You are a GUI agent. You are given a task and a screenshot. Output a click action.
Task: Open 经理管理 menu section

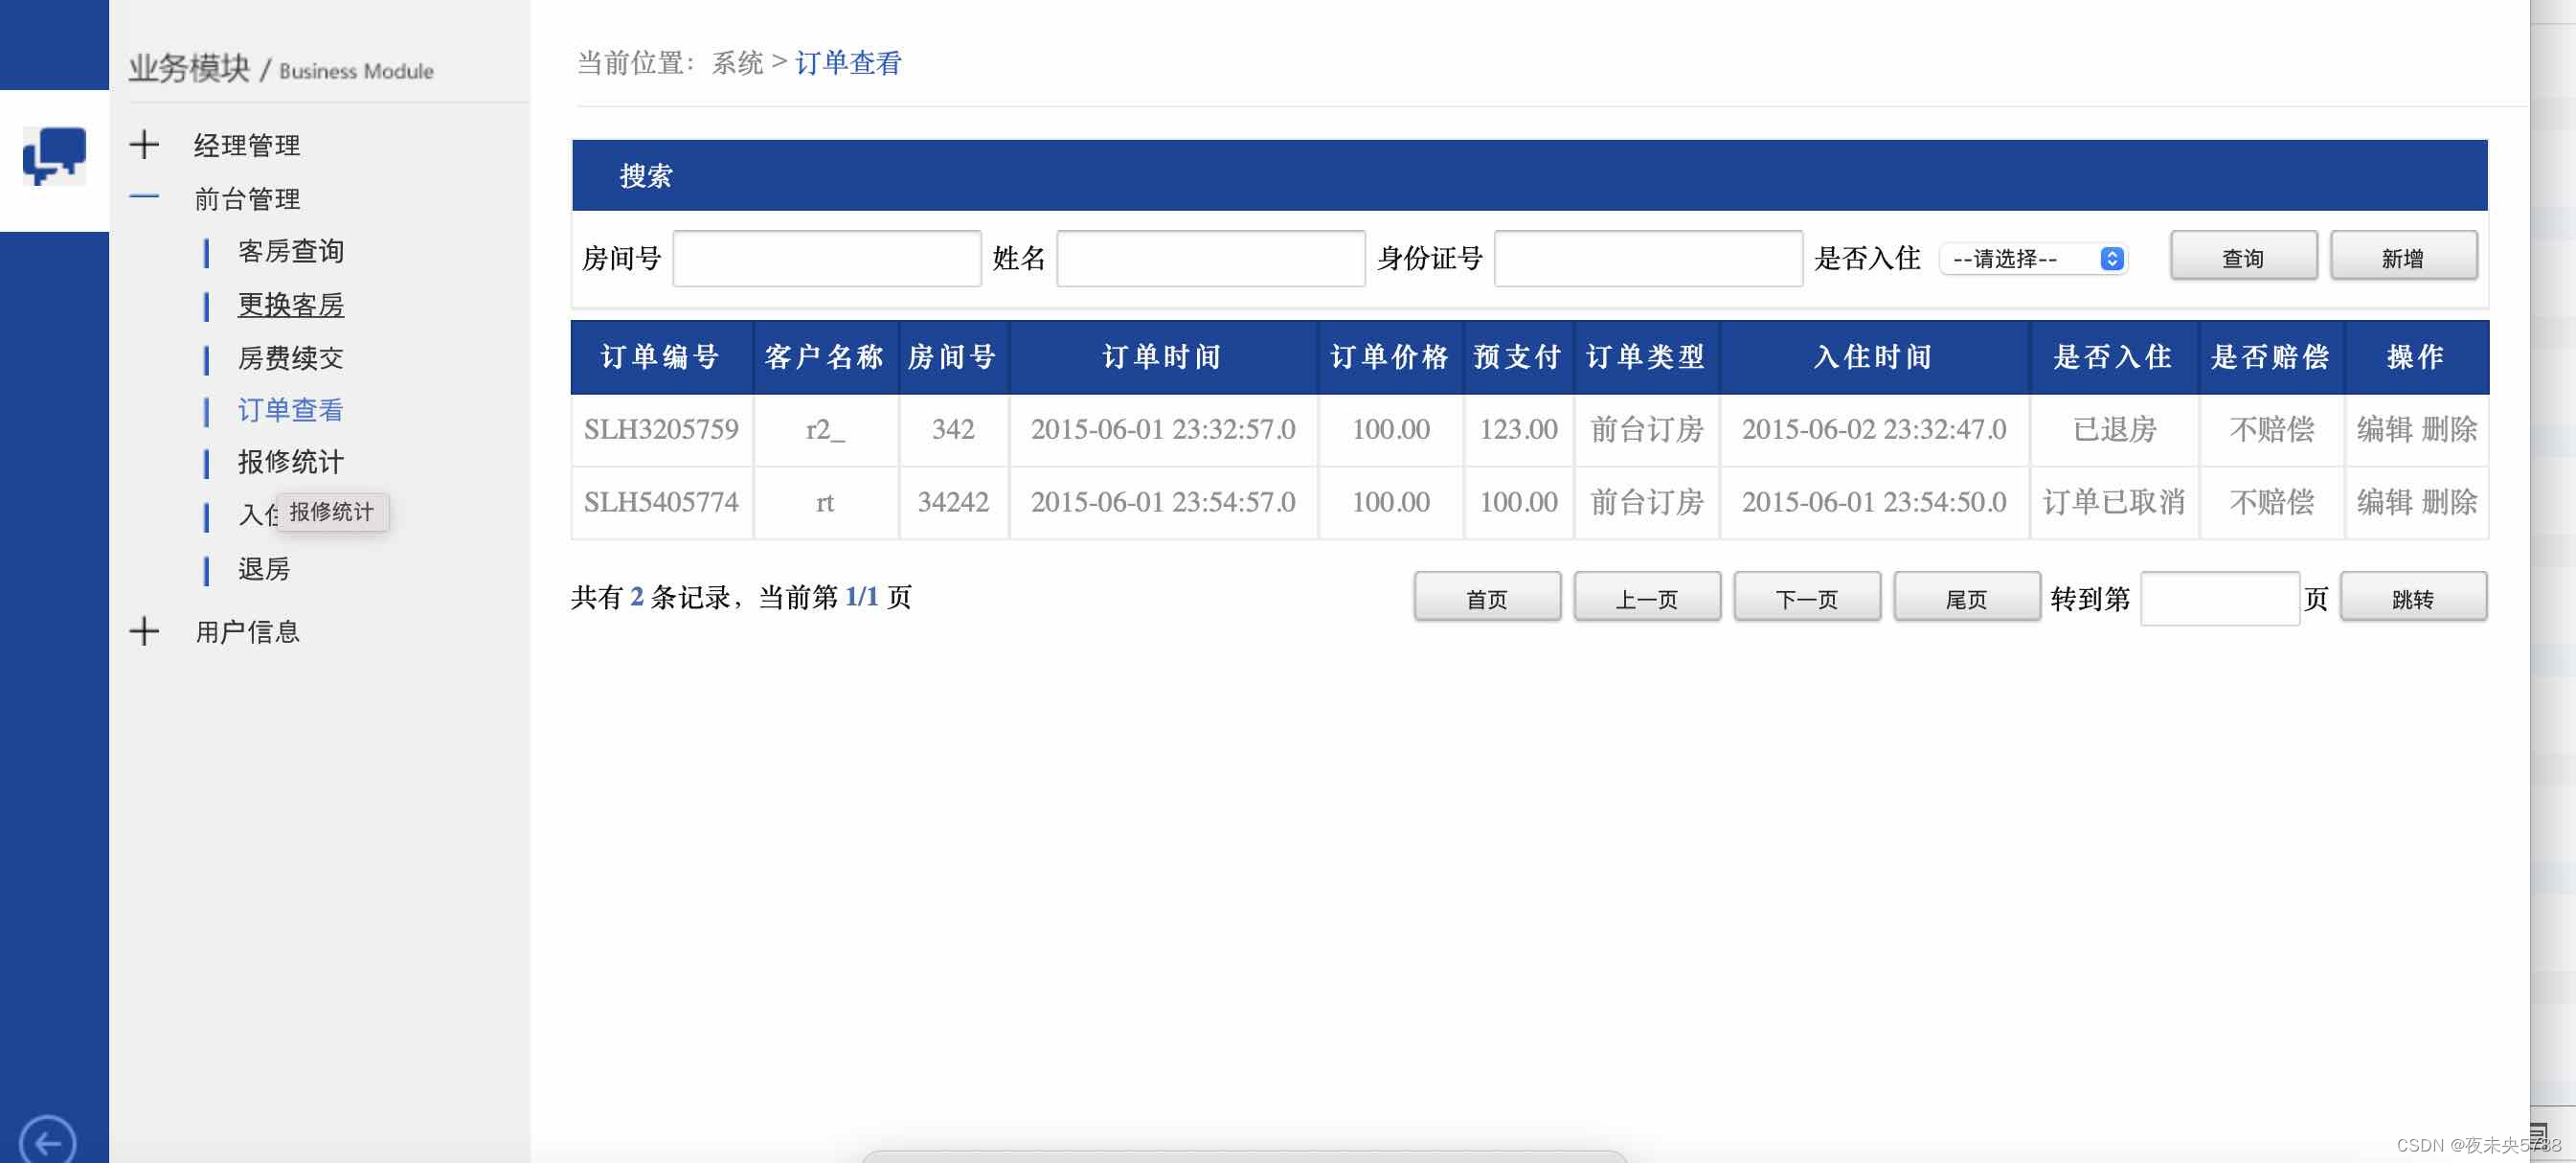pos(247,146)
